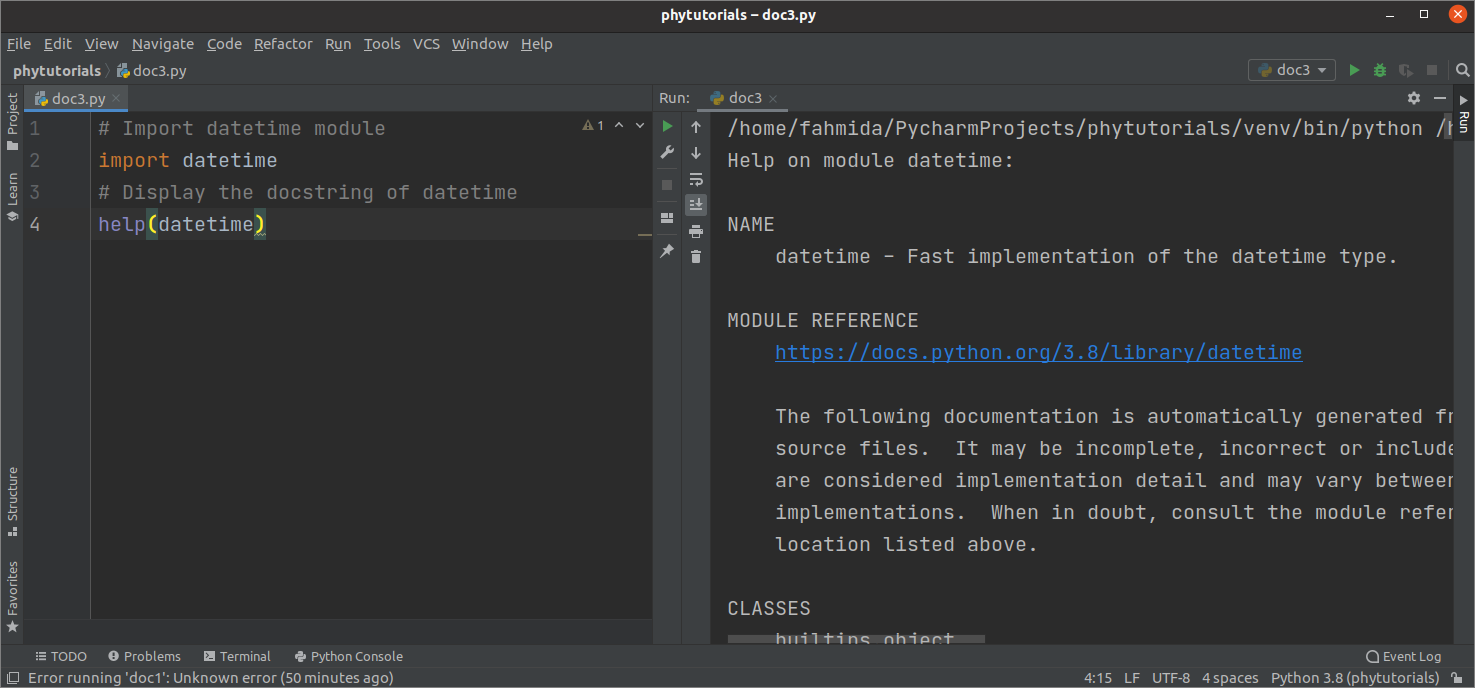Change file encoding UTF-8 in status bar
This screenshot has width=1475, height=688.
coord(1171,678)
